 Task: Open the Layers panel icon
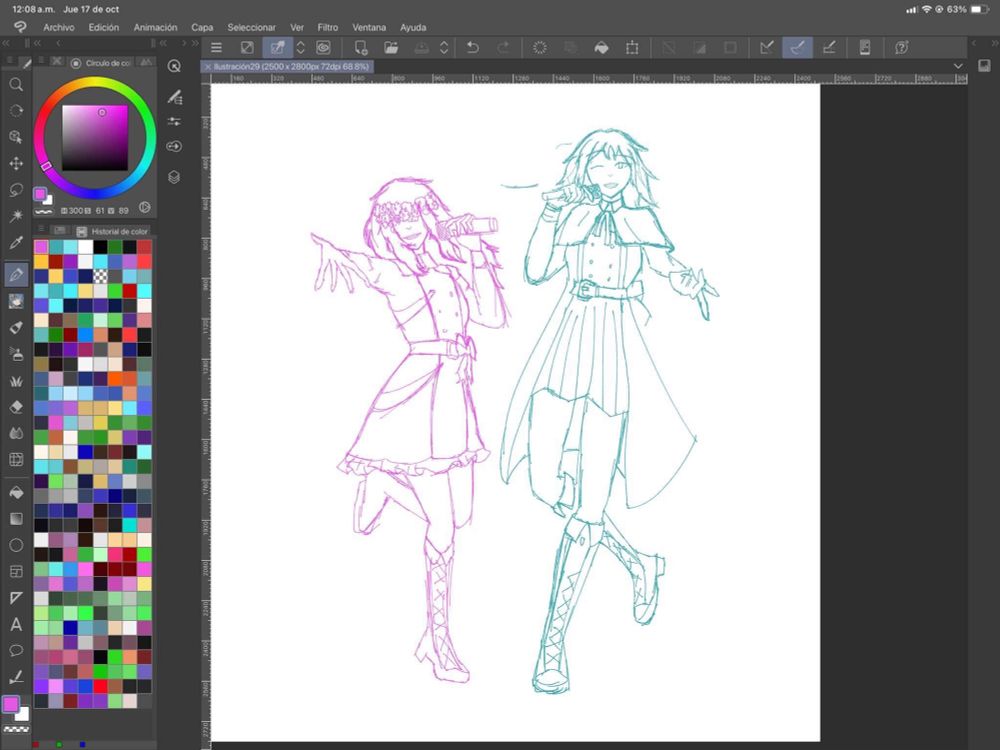(174, 177)
